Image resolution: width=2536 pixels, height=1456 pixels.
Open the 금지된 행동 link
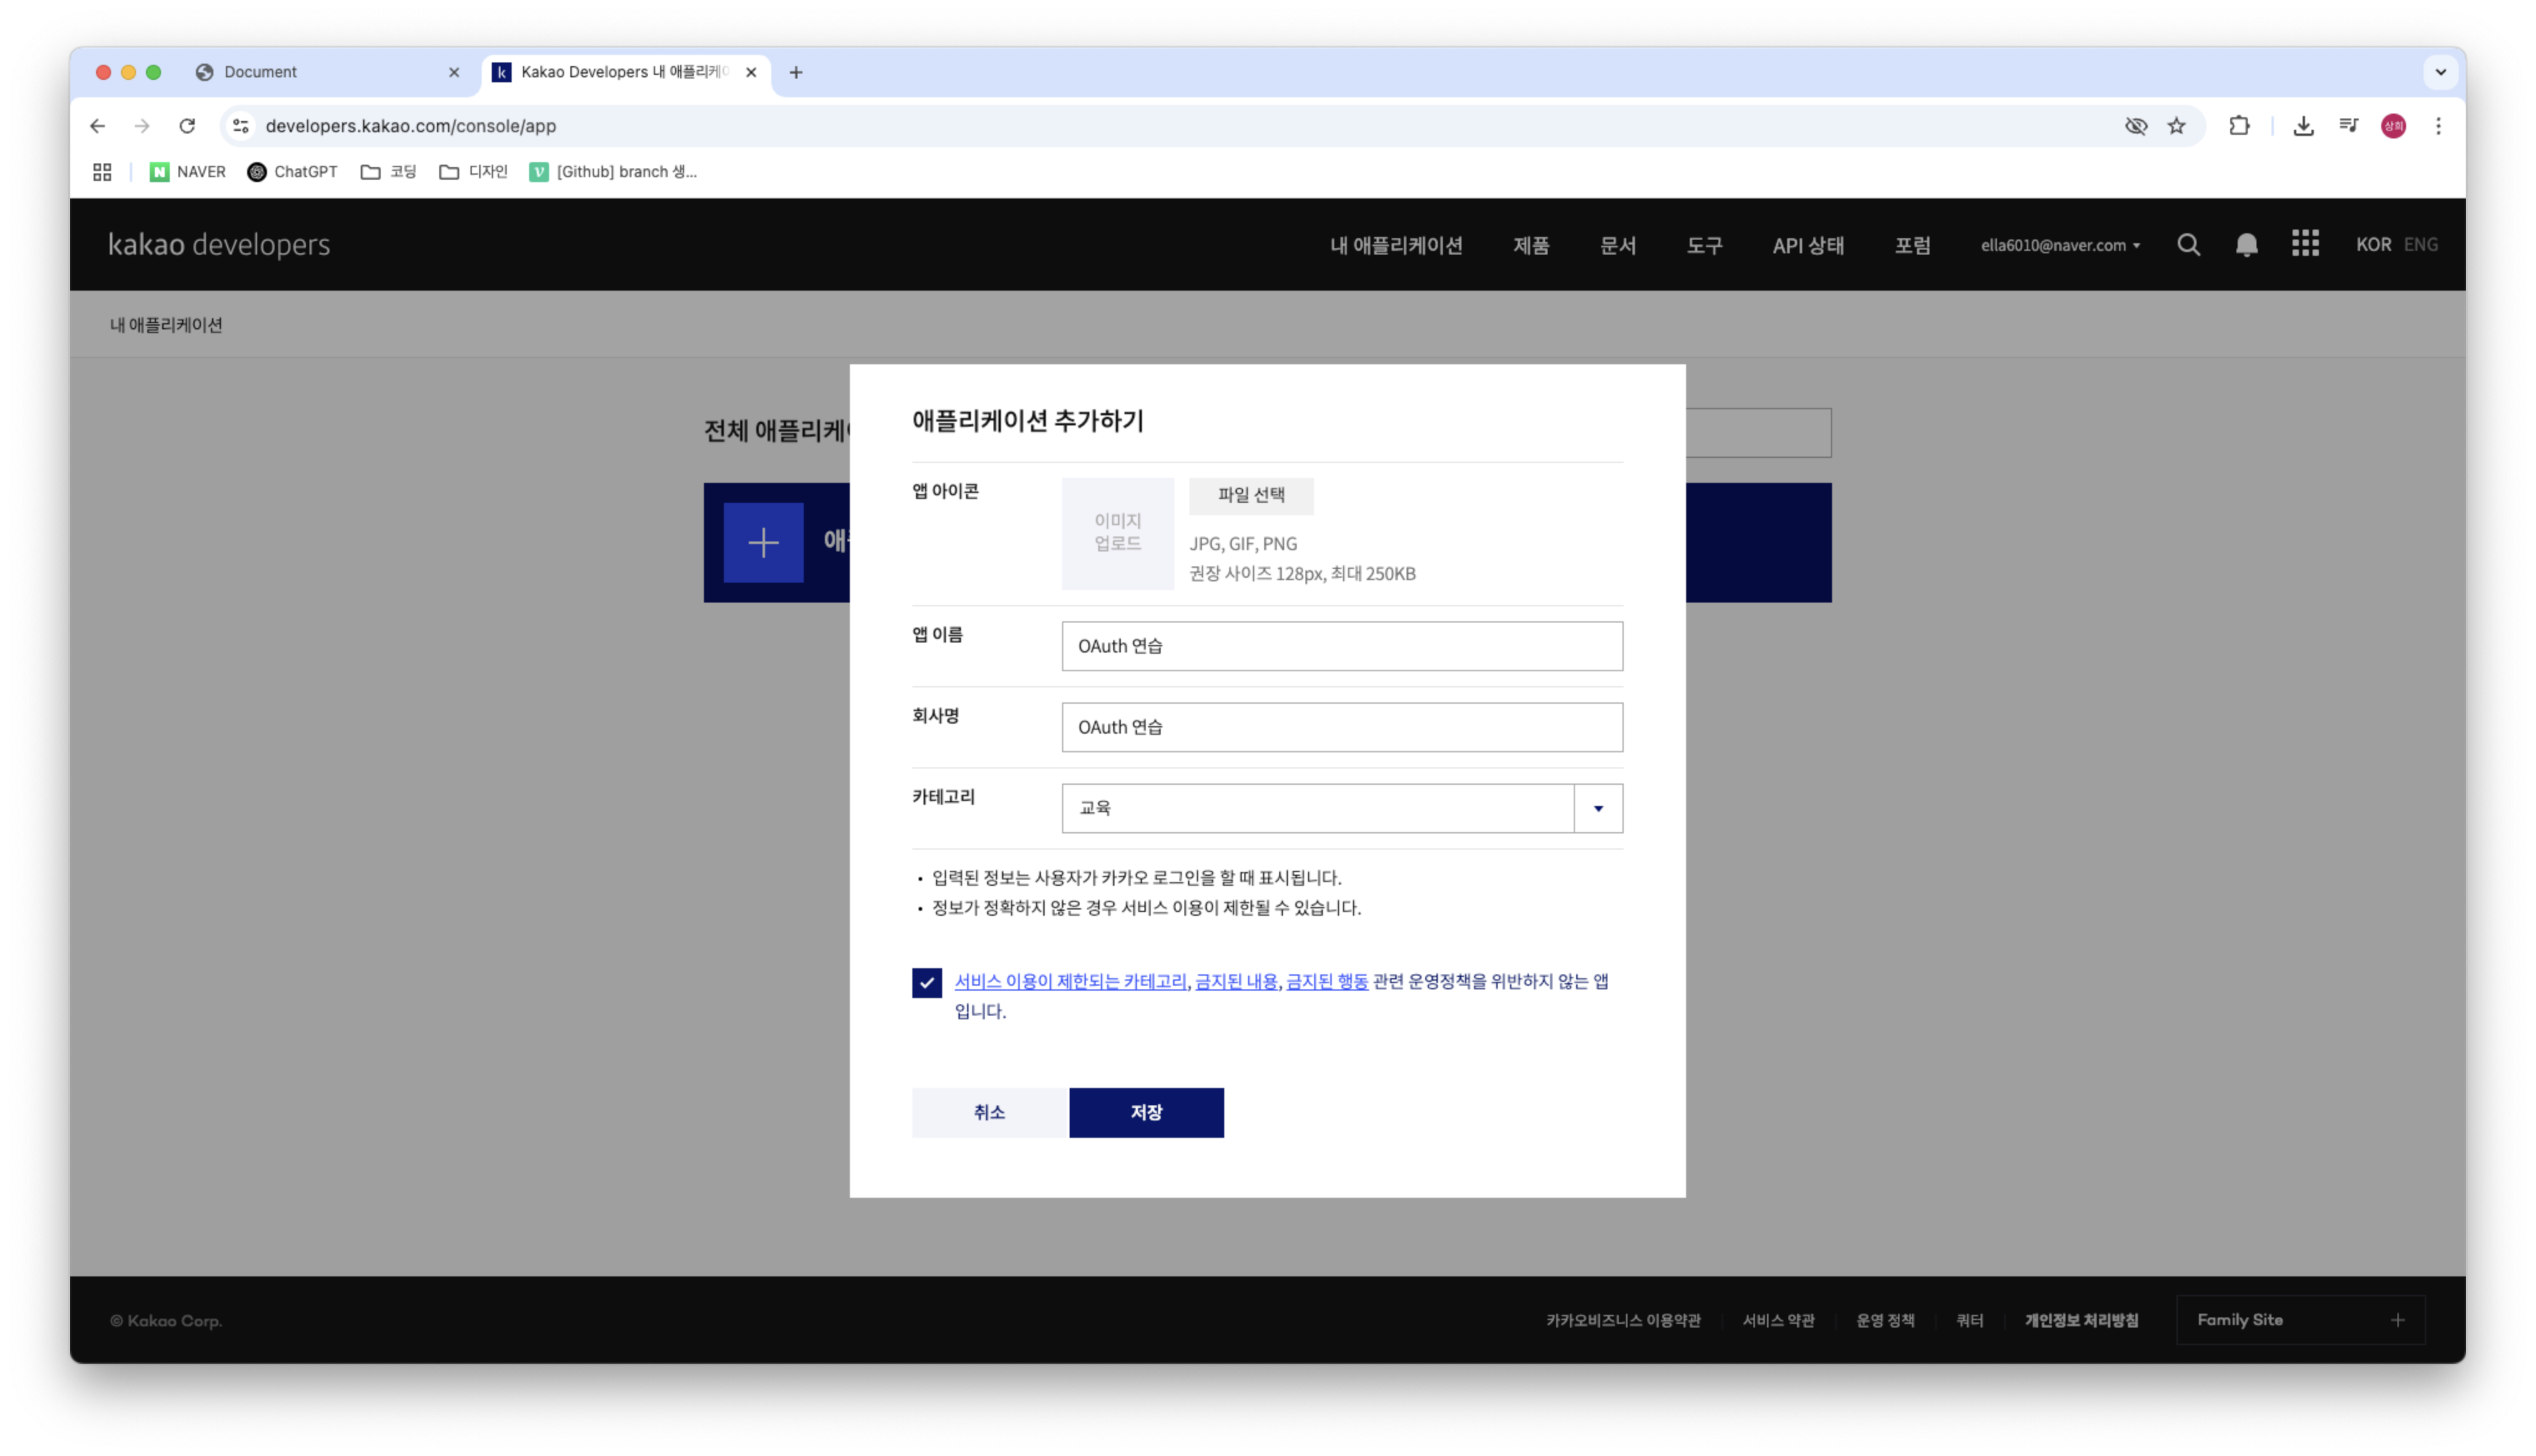point(1327,982)
